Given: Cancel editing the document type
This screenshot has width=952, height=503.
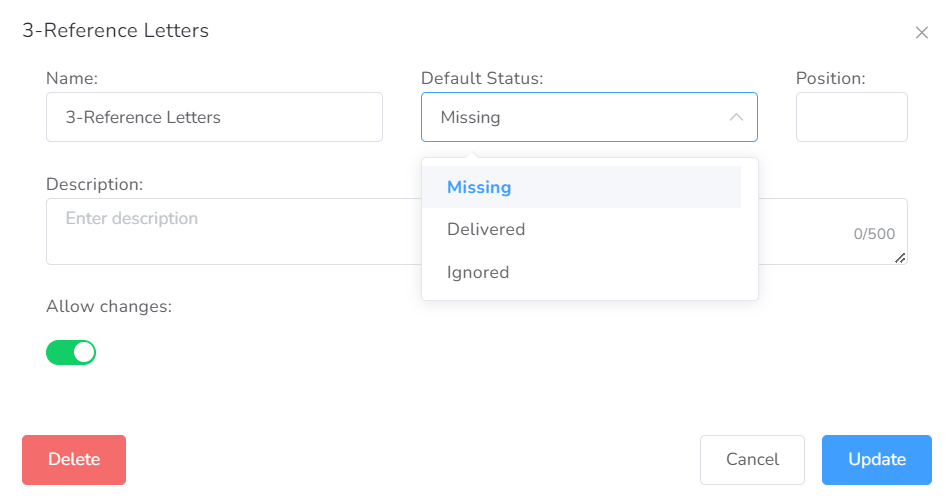Looking at the screenshot, I should click(x=752, y=460).
